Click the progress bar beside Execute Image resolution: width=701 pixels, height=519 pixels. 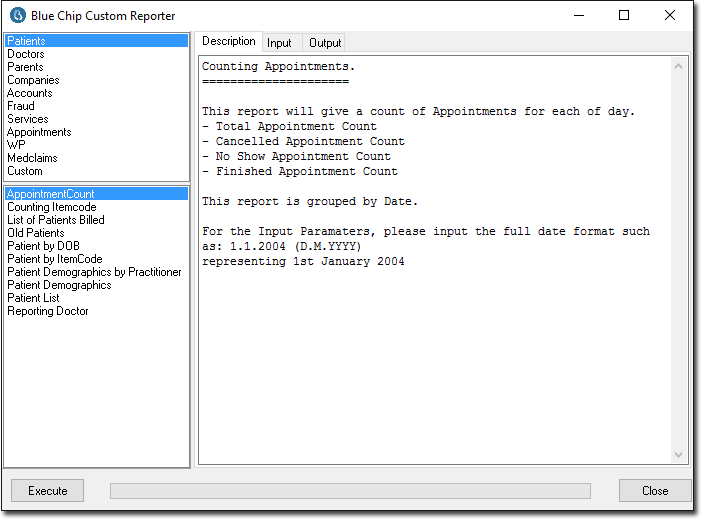350,491
